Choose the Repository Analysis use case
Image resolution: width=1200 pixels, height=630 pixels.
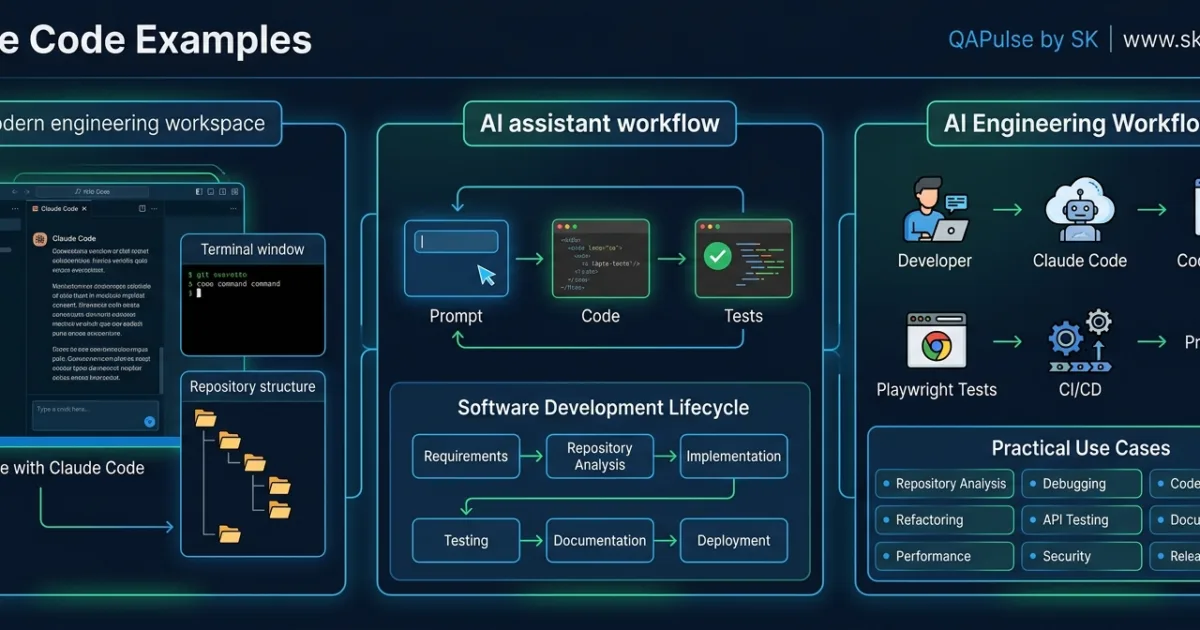pyautogui.click(x=945, y=484)
